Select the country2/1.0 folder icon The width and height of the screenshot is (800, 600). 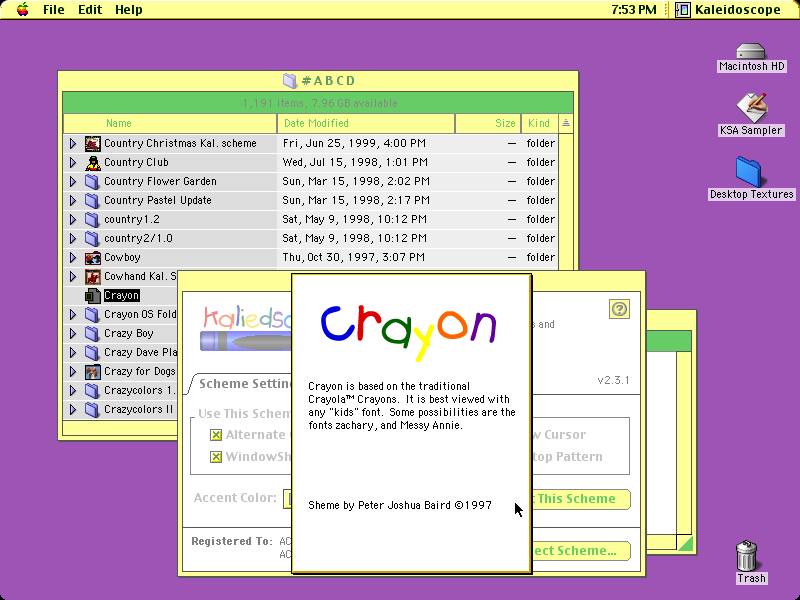tap(92, 238)
